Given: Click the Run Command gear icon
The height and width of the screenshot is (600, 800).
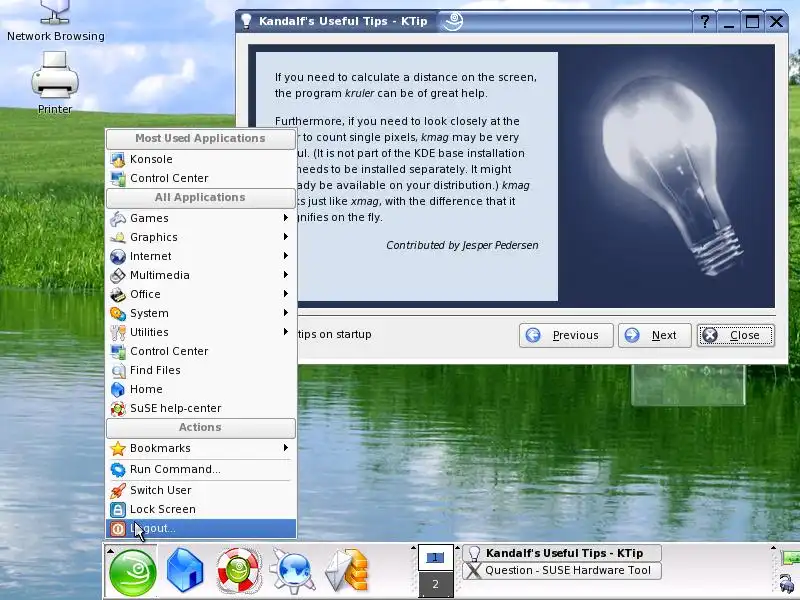Looking at the screenshot, I should tap(118, 470).
